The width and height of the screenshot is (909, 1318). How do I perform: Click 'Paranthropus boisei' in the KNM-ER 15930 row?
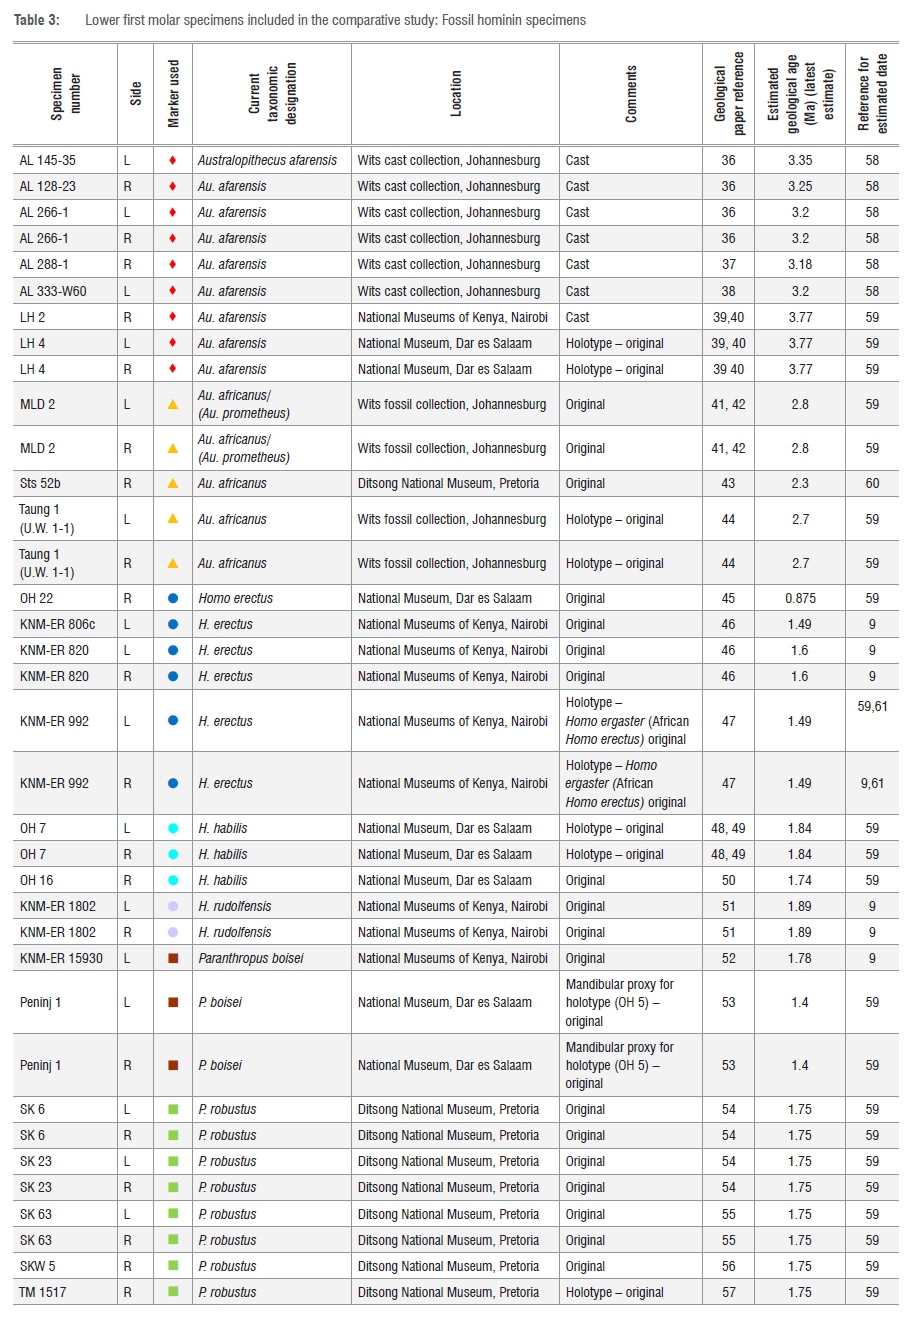pos(250,959)
